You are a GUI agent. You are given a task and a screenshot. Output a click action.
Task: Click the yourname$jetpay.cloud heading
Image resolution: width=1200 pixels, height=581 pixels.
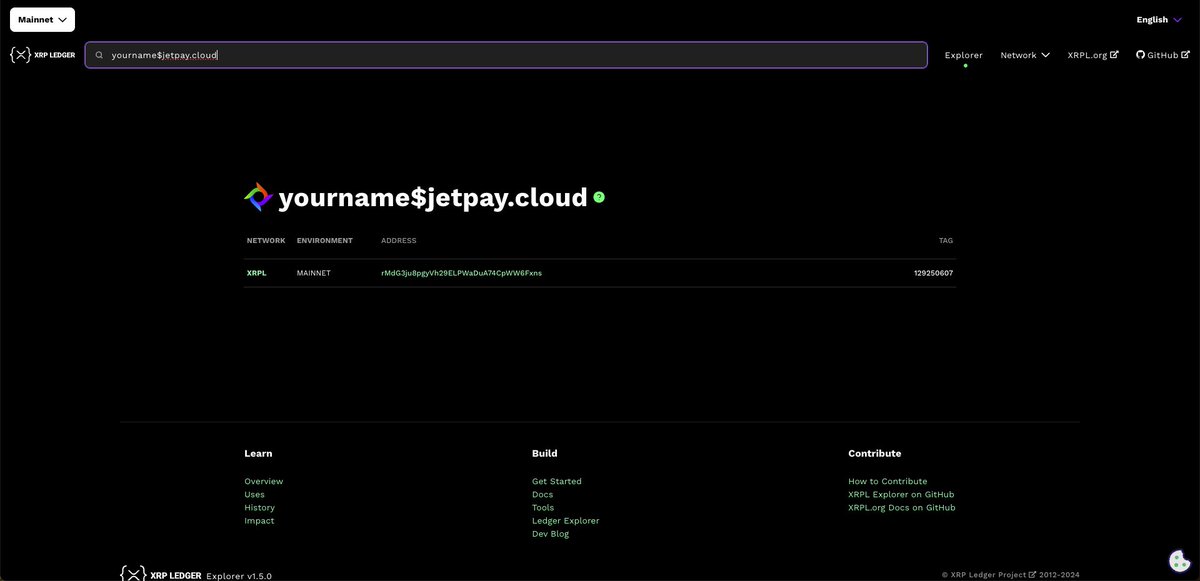point(432,197)
